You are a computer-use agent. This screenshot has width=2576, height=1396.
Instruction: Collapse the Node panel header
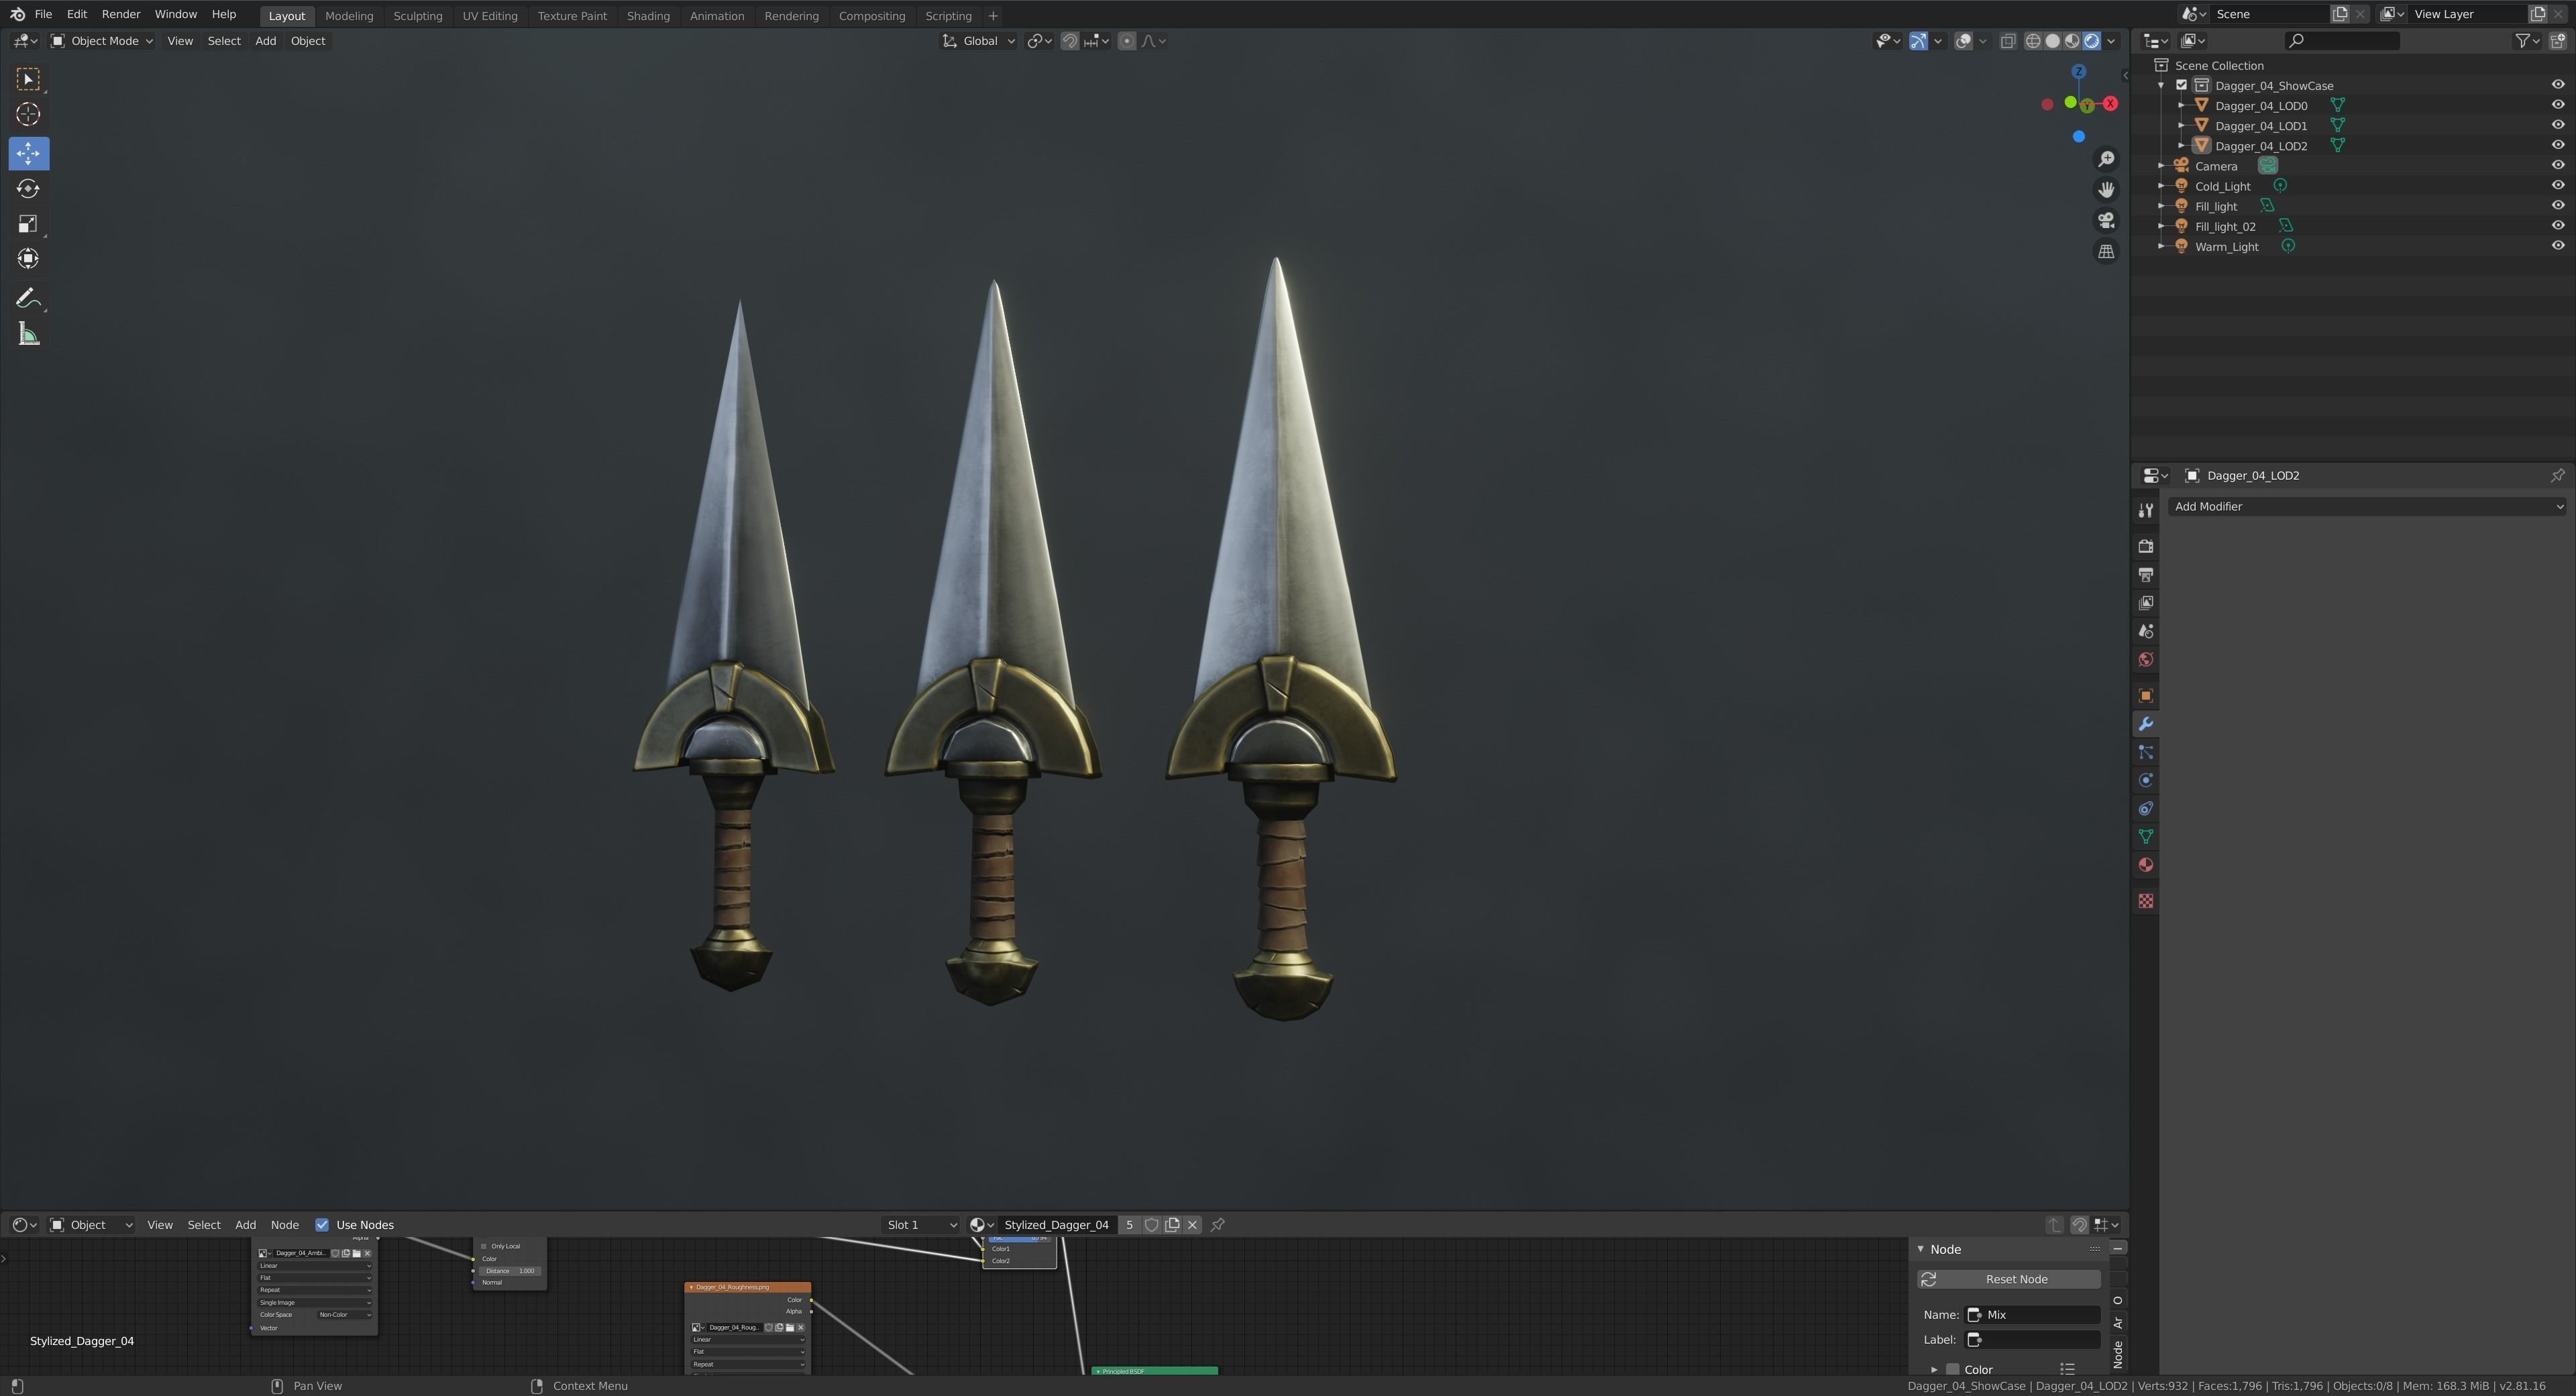coord(1921,1250)
